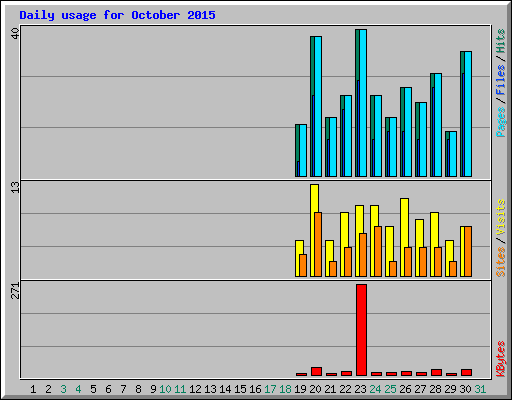The image size is (512, 400).
Task: Click the chart title 'Daily usage for October 2015'
Action: pos(117,15)
